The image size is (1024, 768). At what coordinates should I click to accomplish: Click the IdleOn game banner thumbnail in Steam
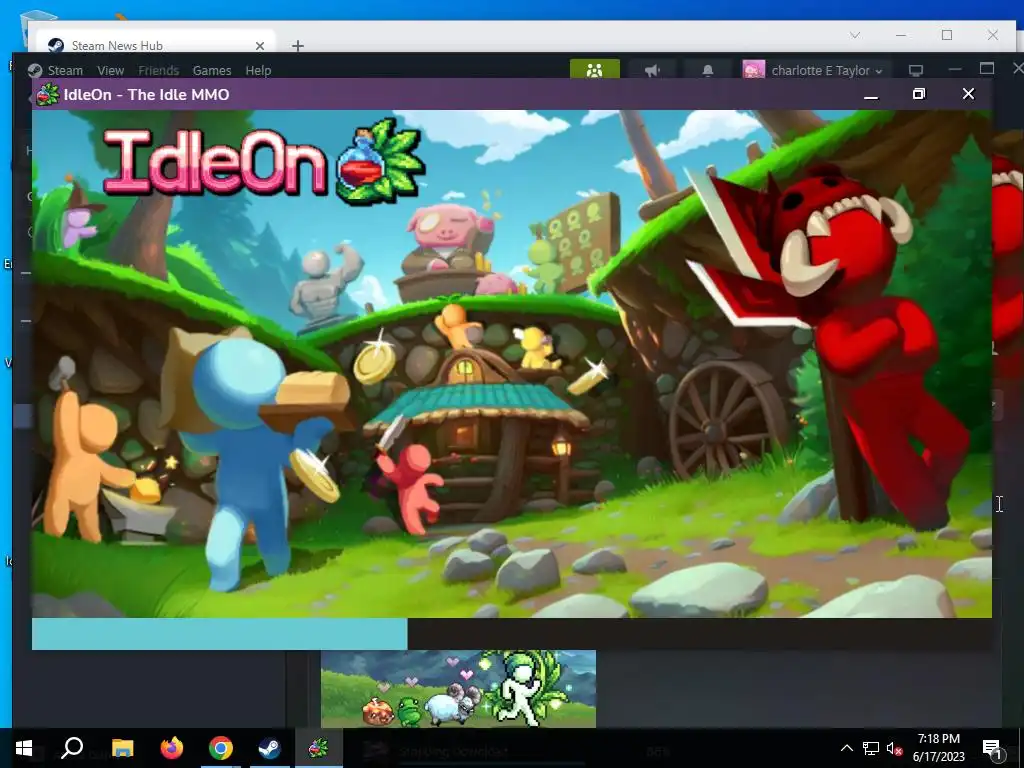point(458,688)
